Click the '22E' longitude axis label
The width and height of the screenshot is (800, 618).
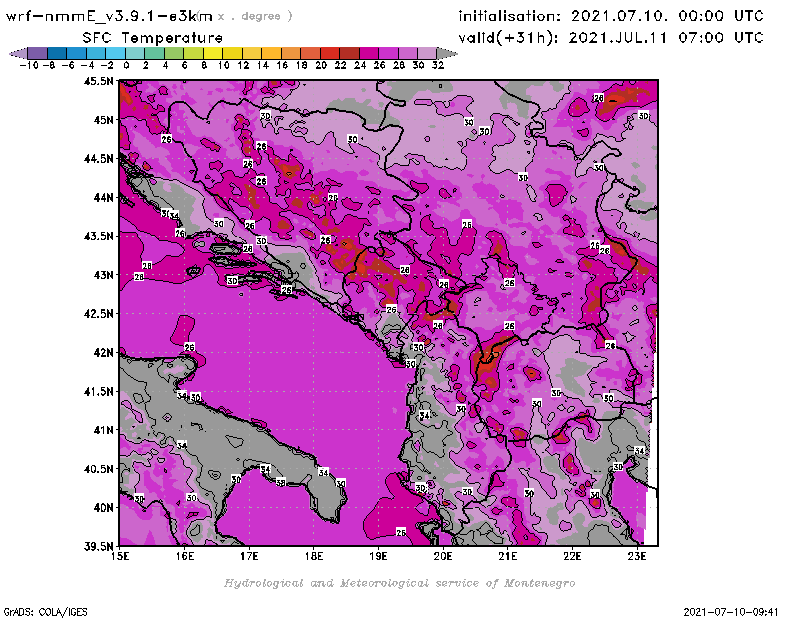click(x=572, y=556)
